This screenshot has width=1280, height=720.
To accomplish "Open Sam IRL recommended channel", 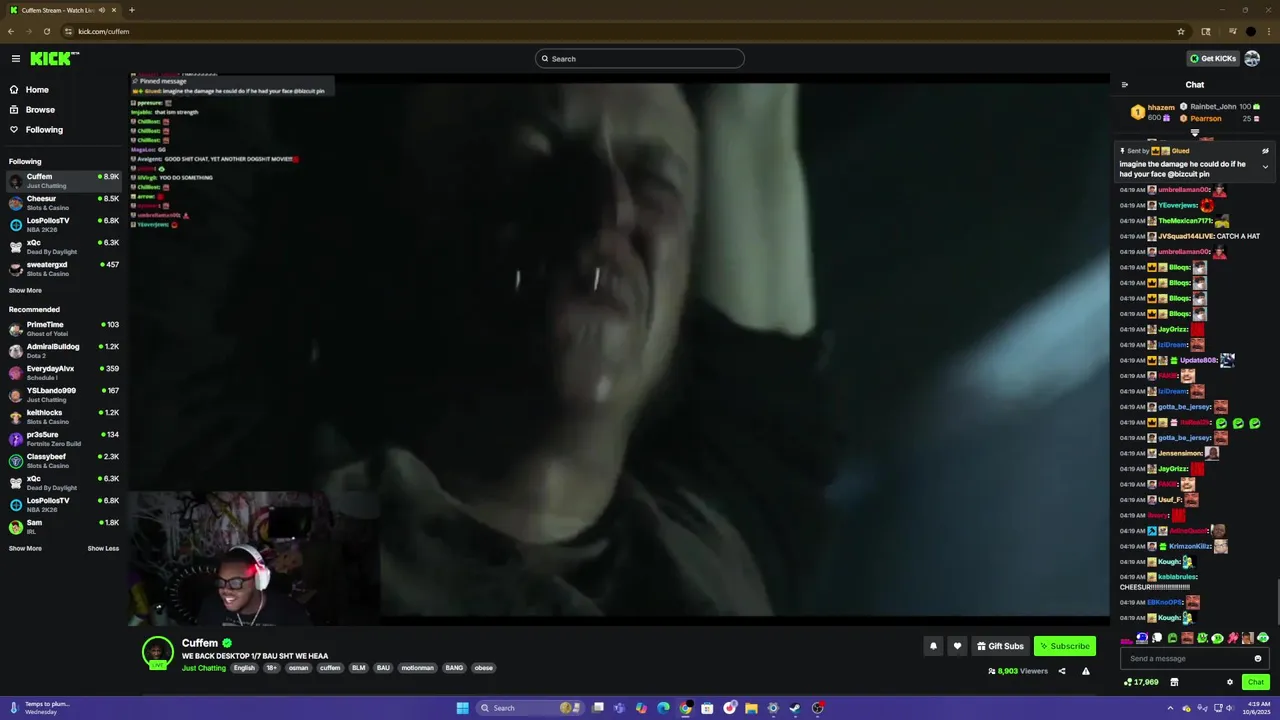I will tap(63, 527).
